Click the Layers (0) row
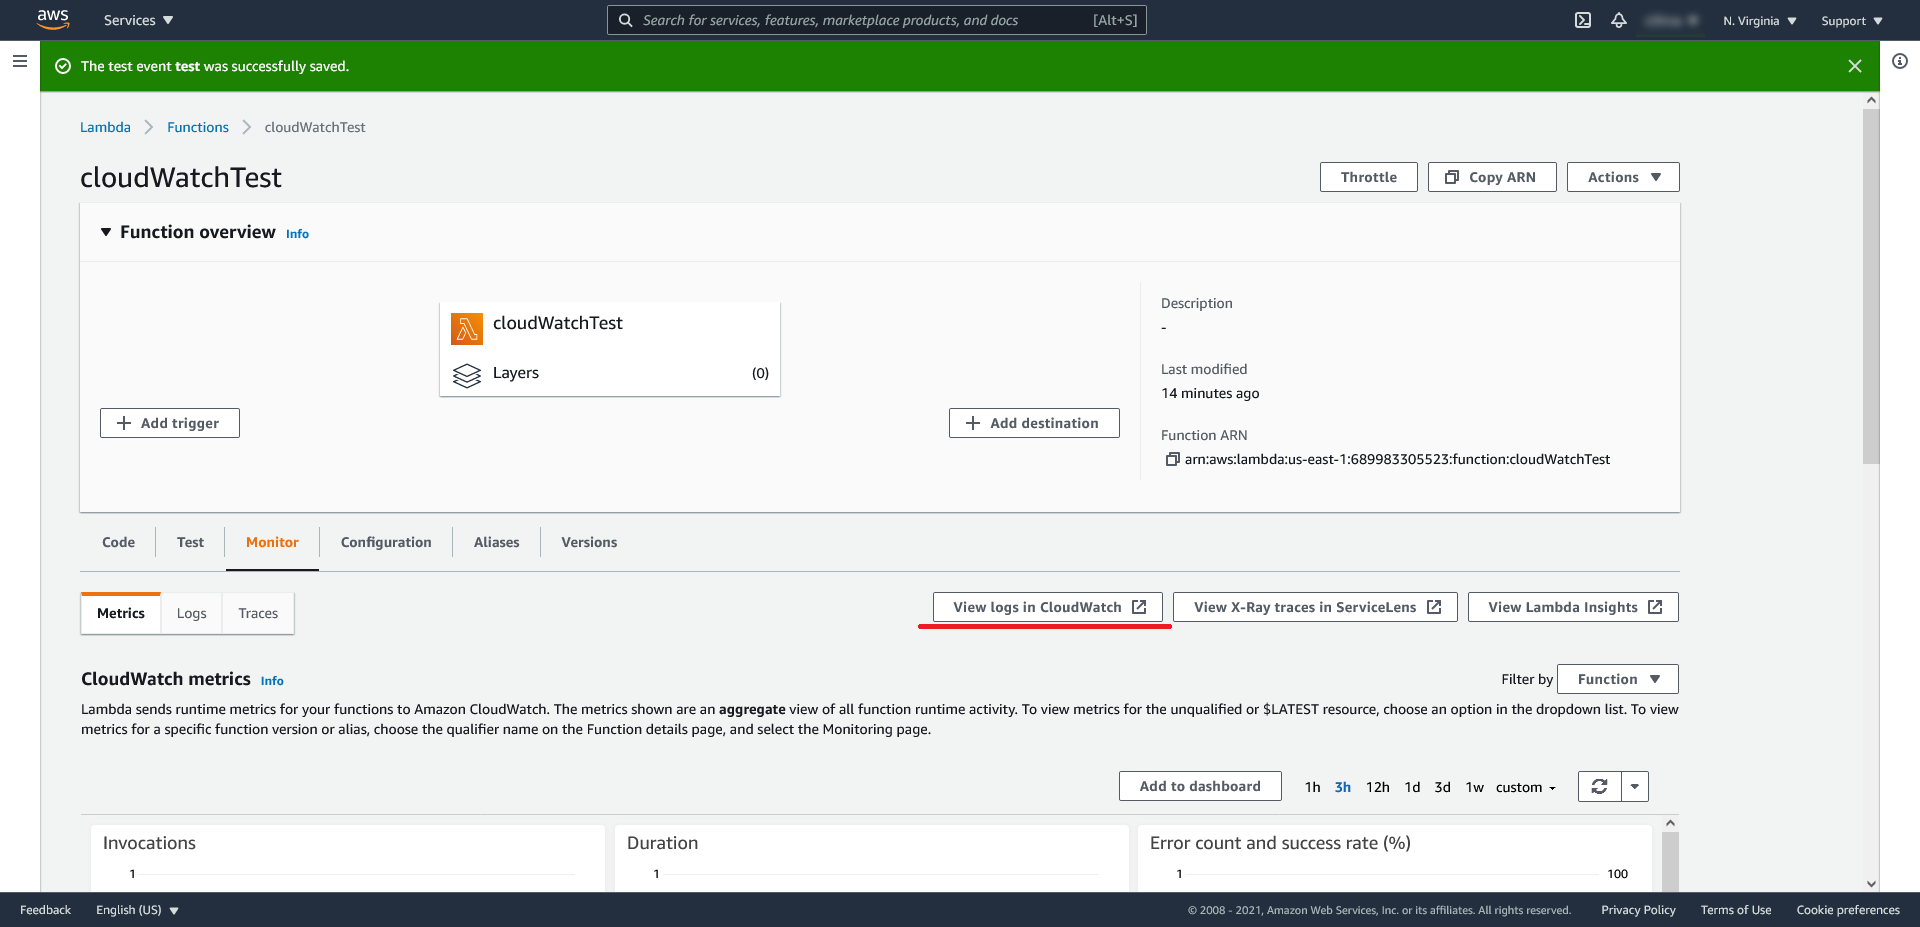The height and width of the screenshot is (927, 1920). coord(610,373)
